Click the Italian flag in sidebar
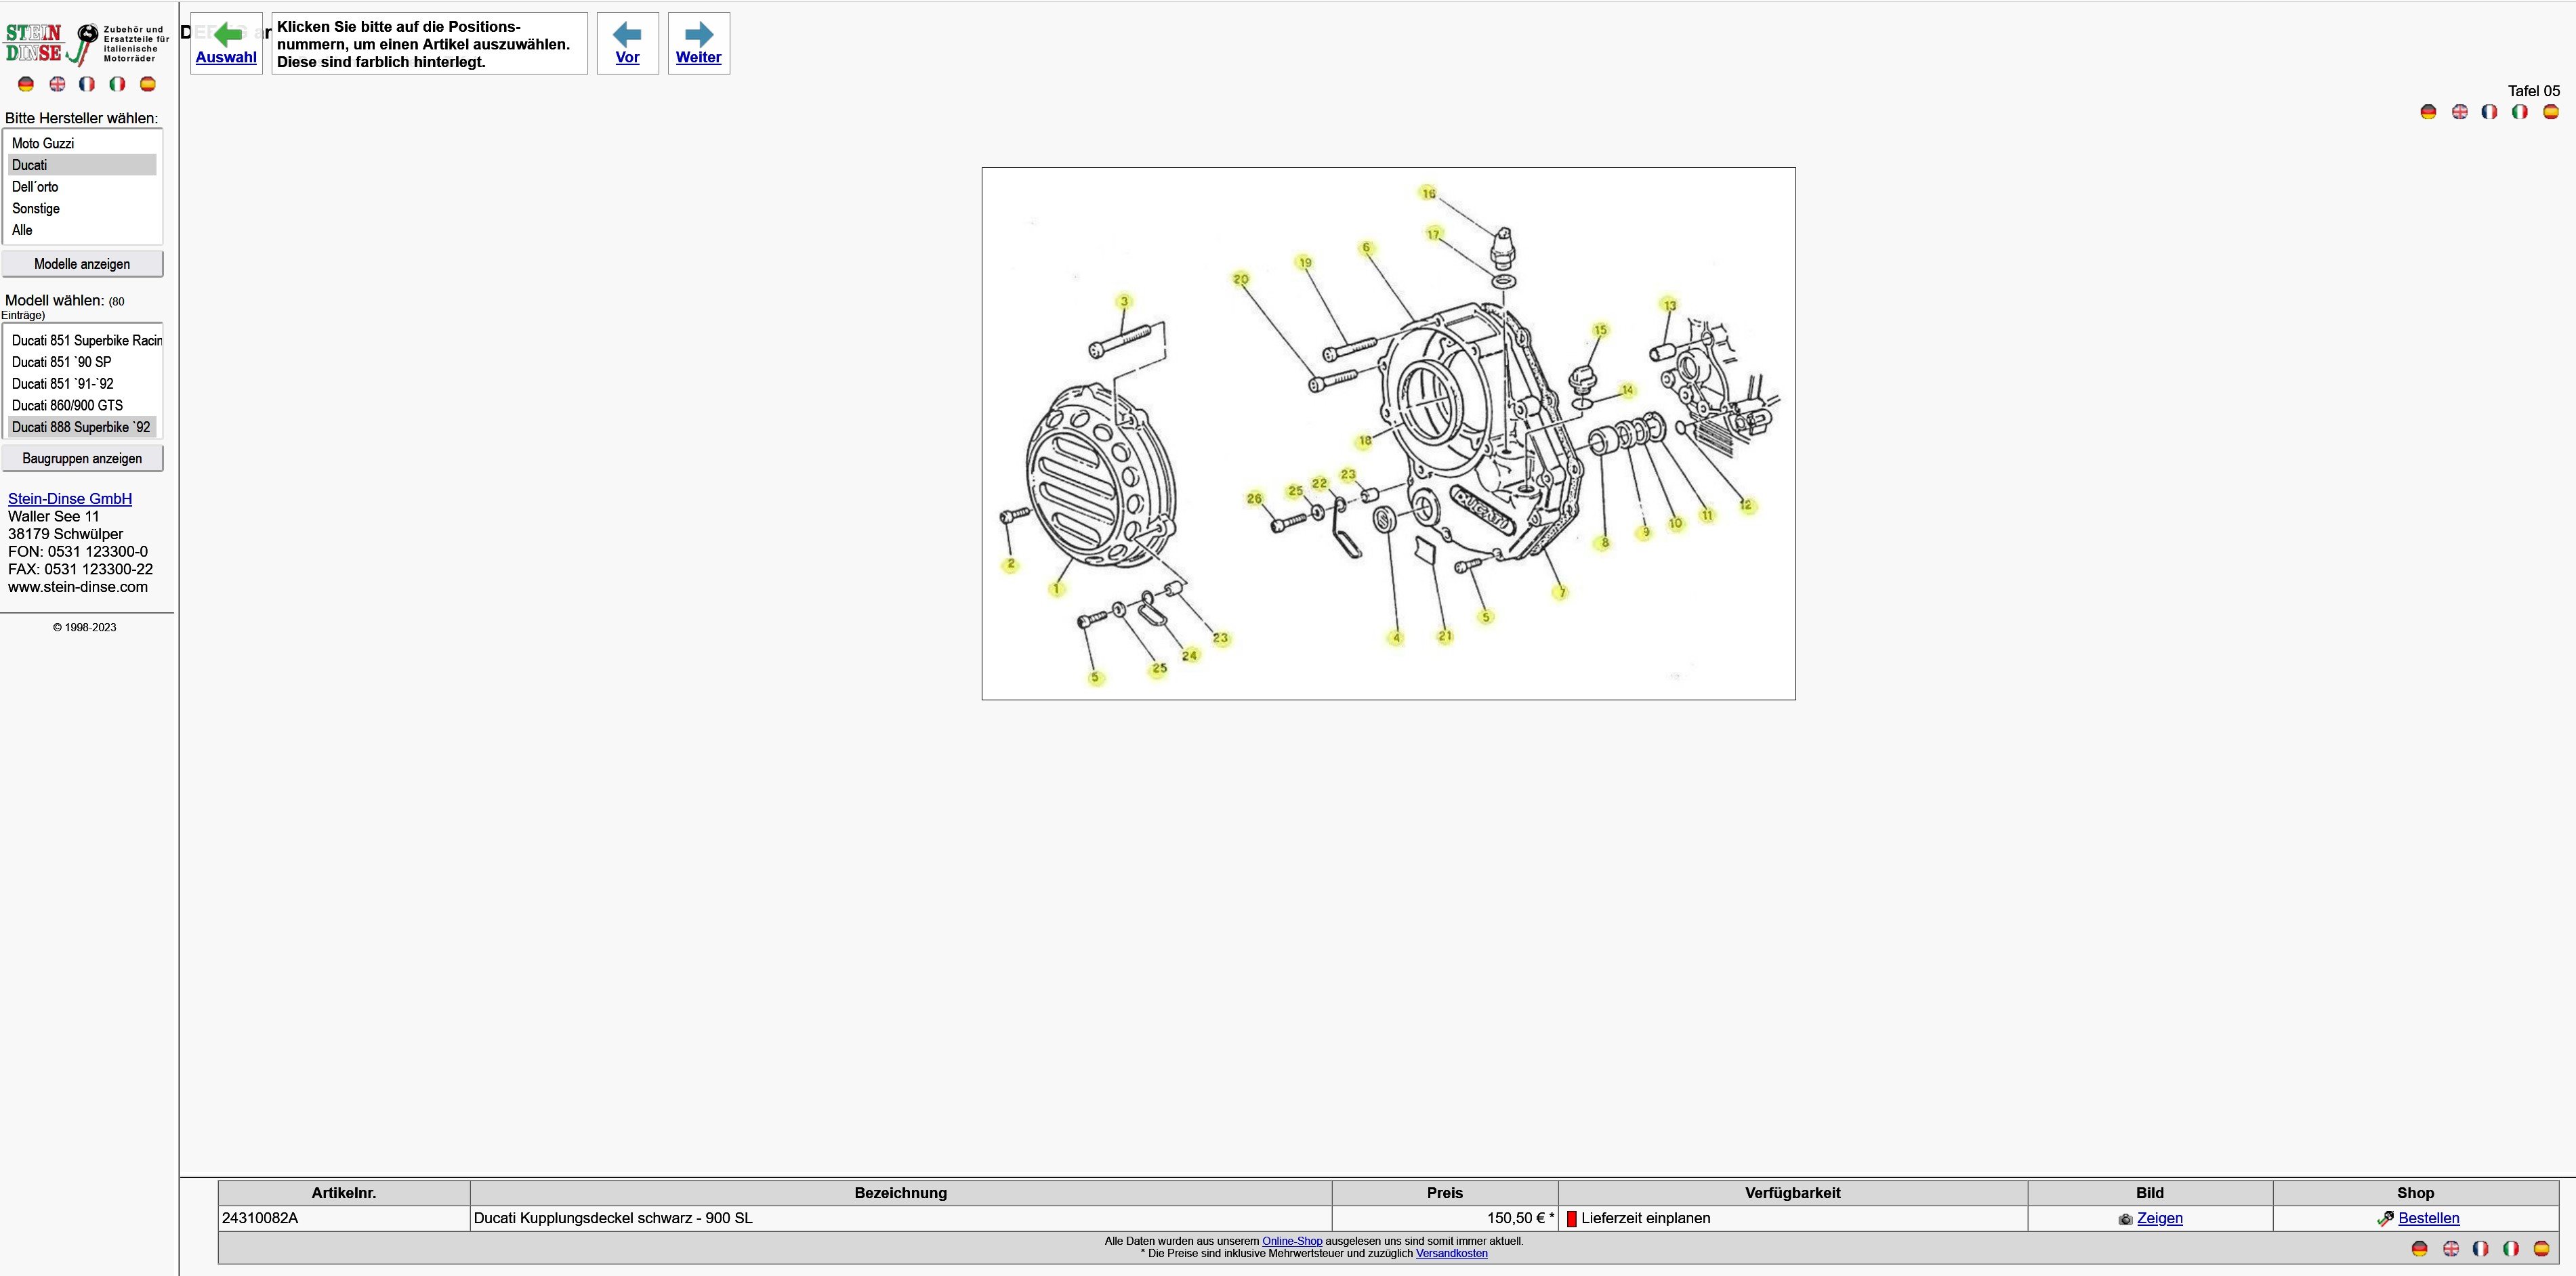 coord(117,84)
